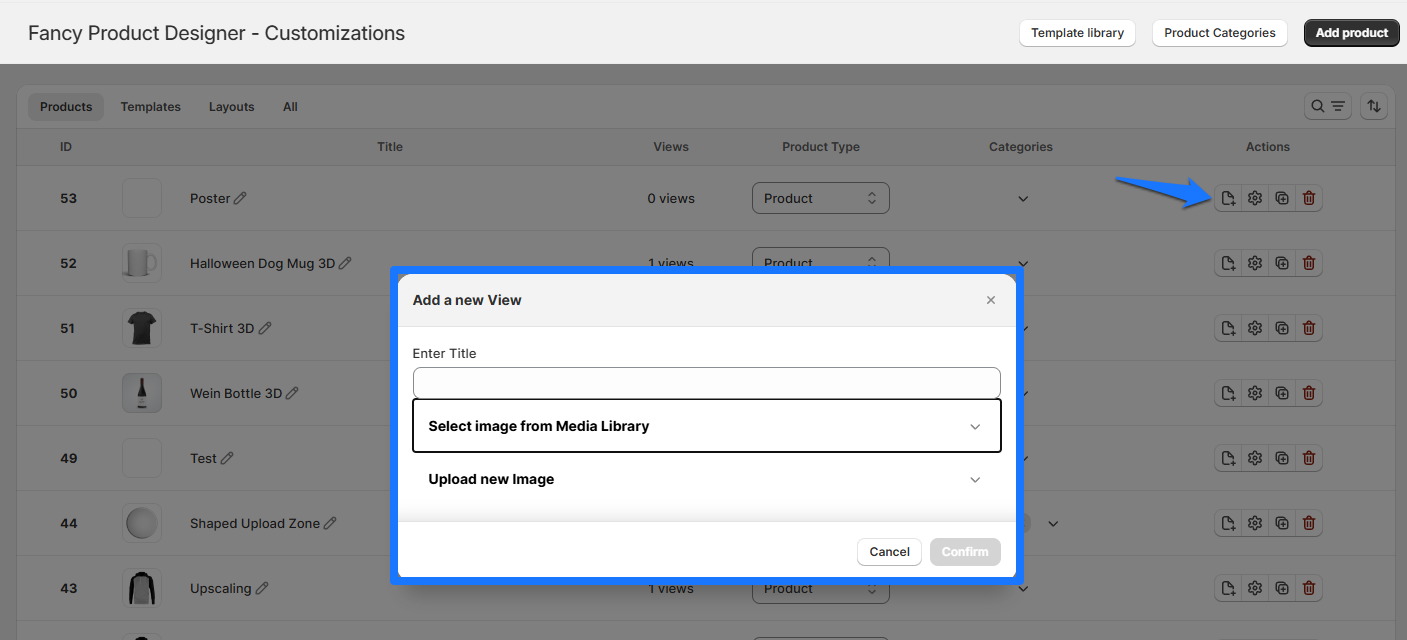Click the mug thumbnail for Halloween Dog Mug
The height and width of the screenshot is (640, 1407).
[x=142, y=263]
